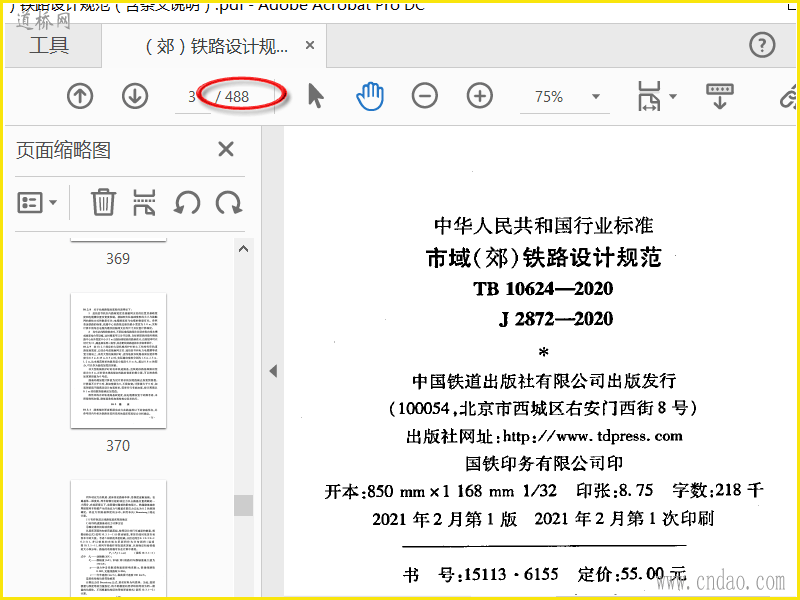Rotate page clockwise
The height and width of the screenshot is (600, 800).
pyautogui.click(x=228, y=203)
